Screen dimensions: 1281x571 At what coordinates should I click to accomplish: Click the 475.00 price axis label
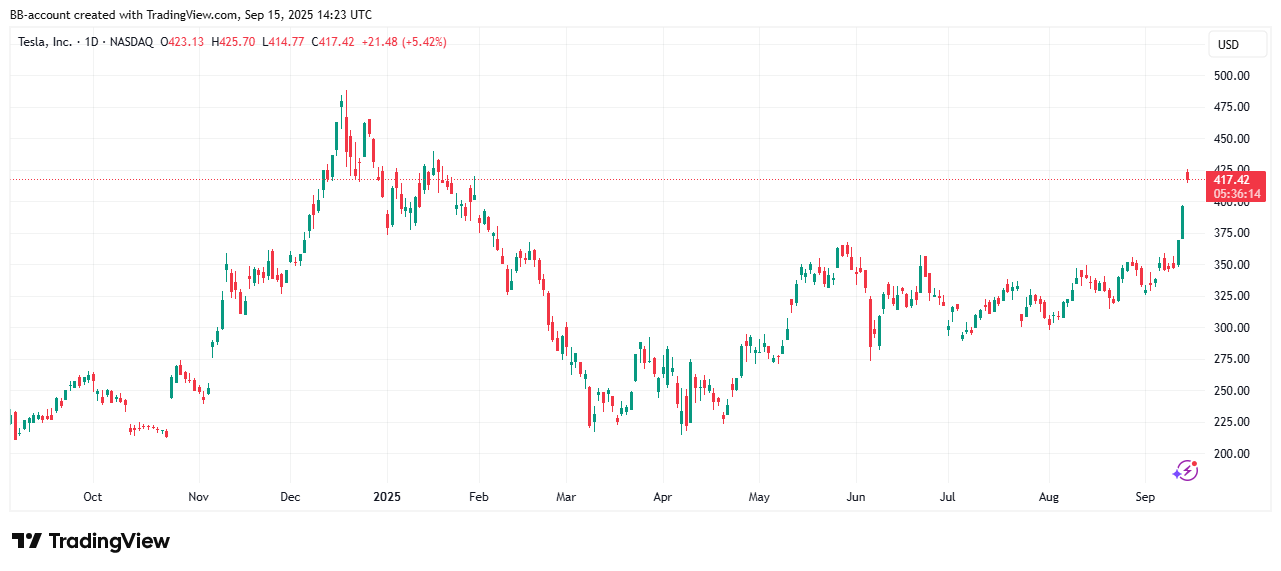[x=1233, y=107]
